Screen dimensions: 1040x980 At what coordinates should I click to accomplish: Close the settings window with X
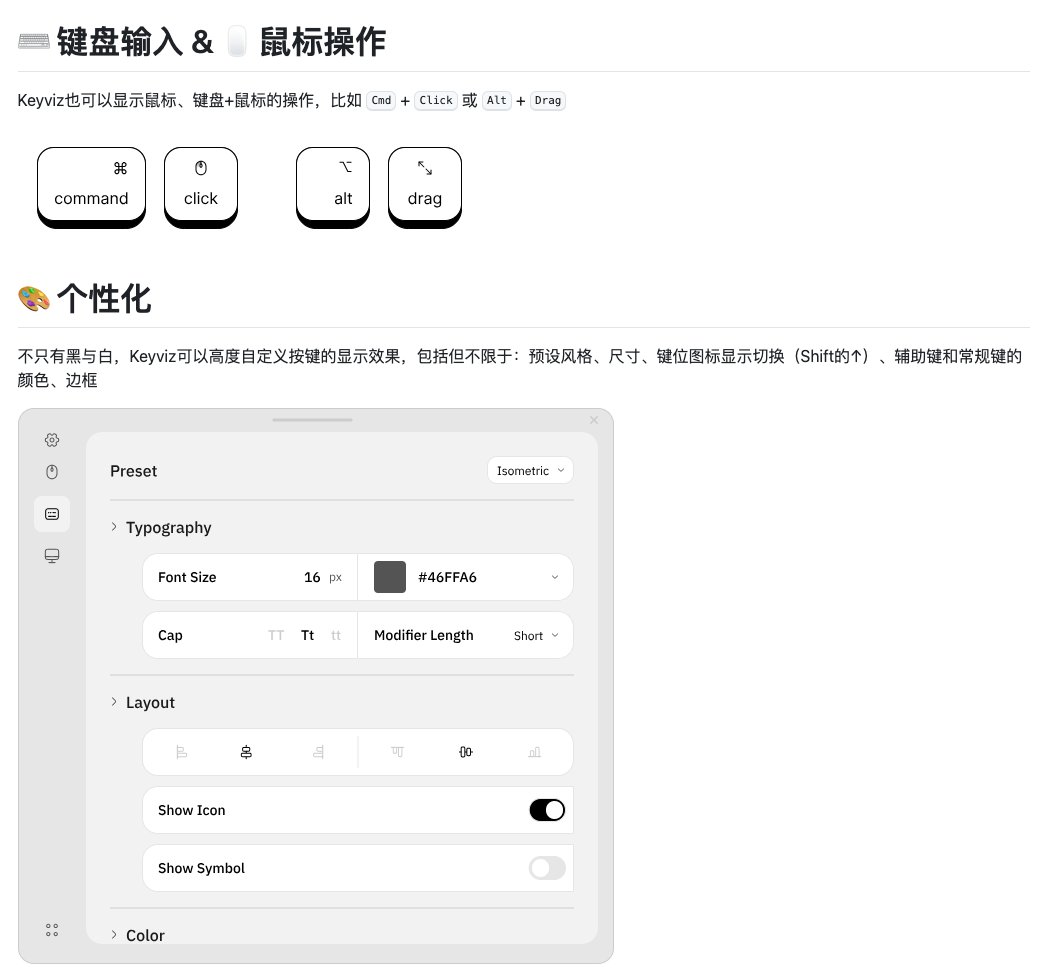point(594,420)
